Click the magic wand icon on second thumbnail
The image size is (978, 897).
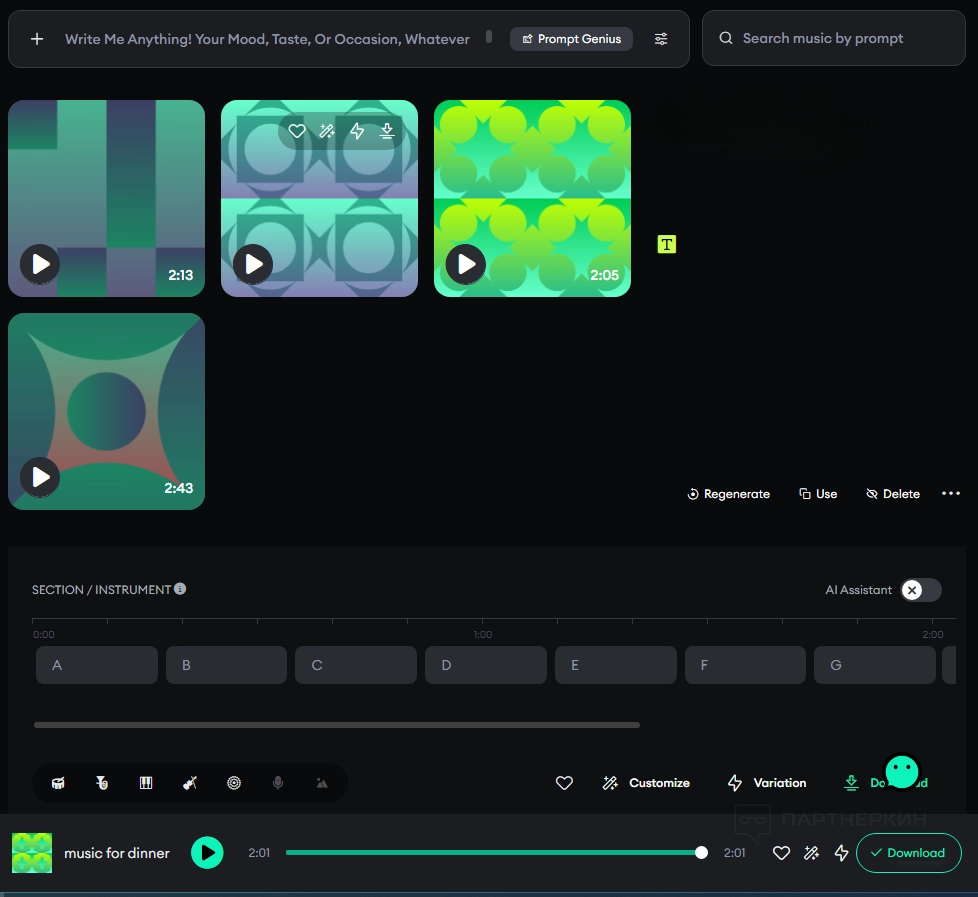pos(327,131)
